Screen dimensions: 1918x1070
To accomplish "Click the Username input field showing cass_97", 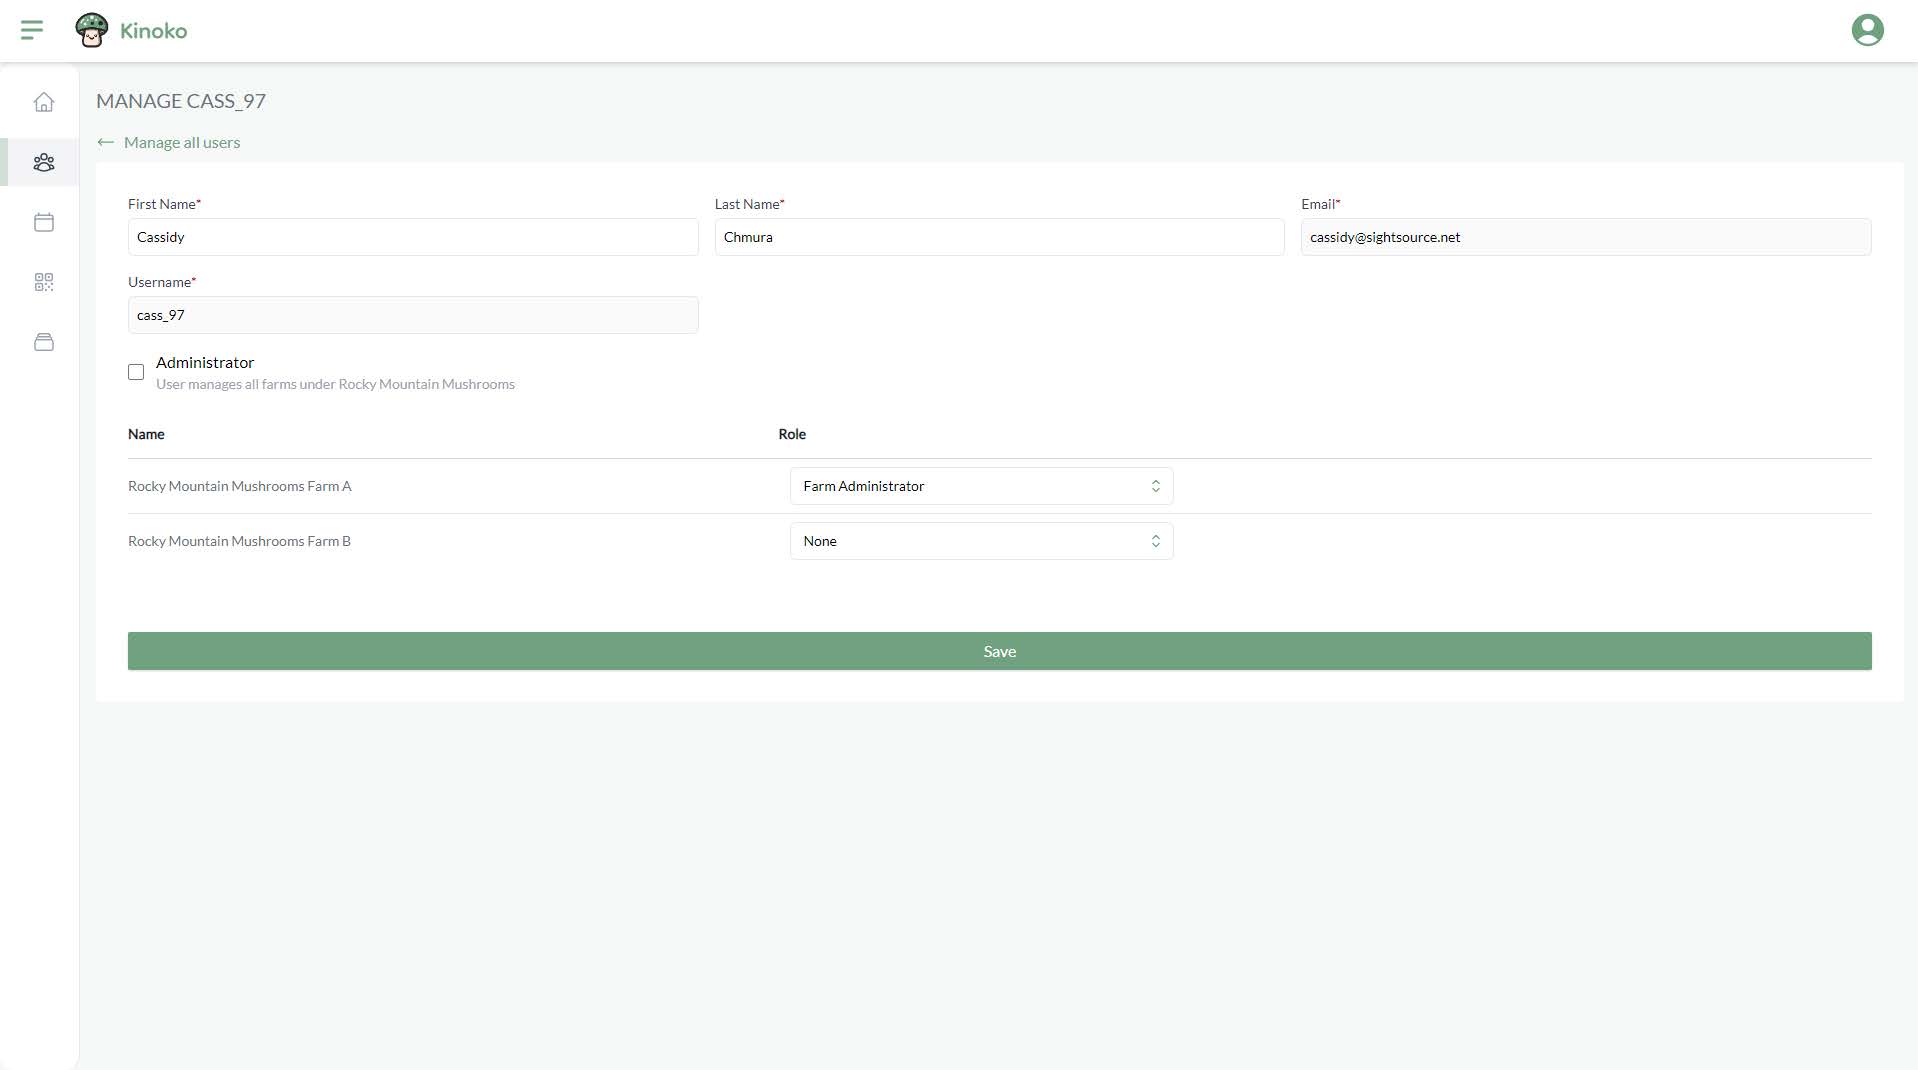I will (413, 314).
